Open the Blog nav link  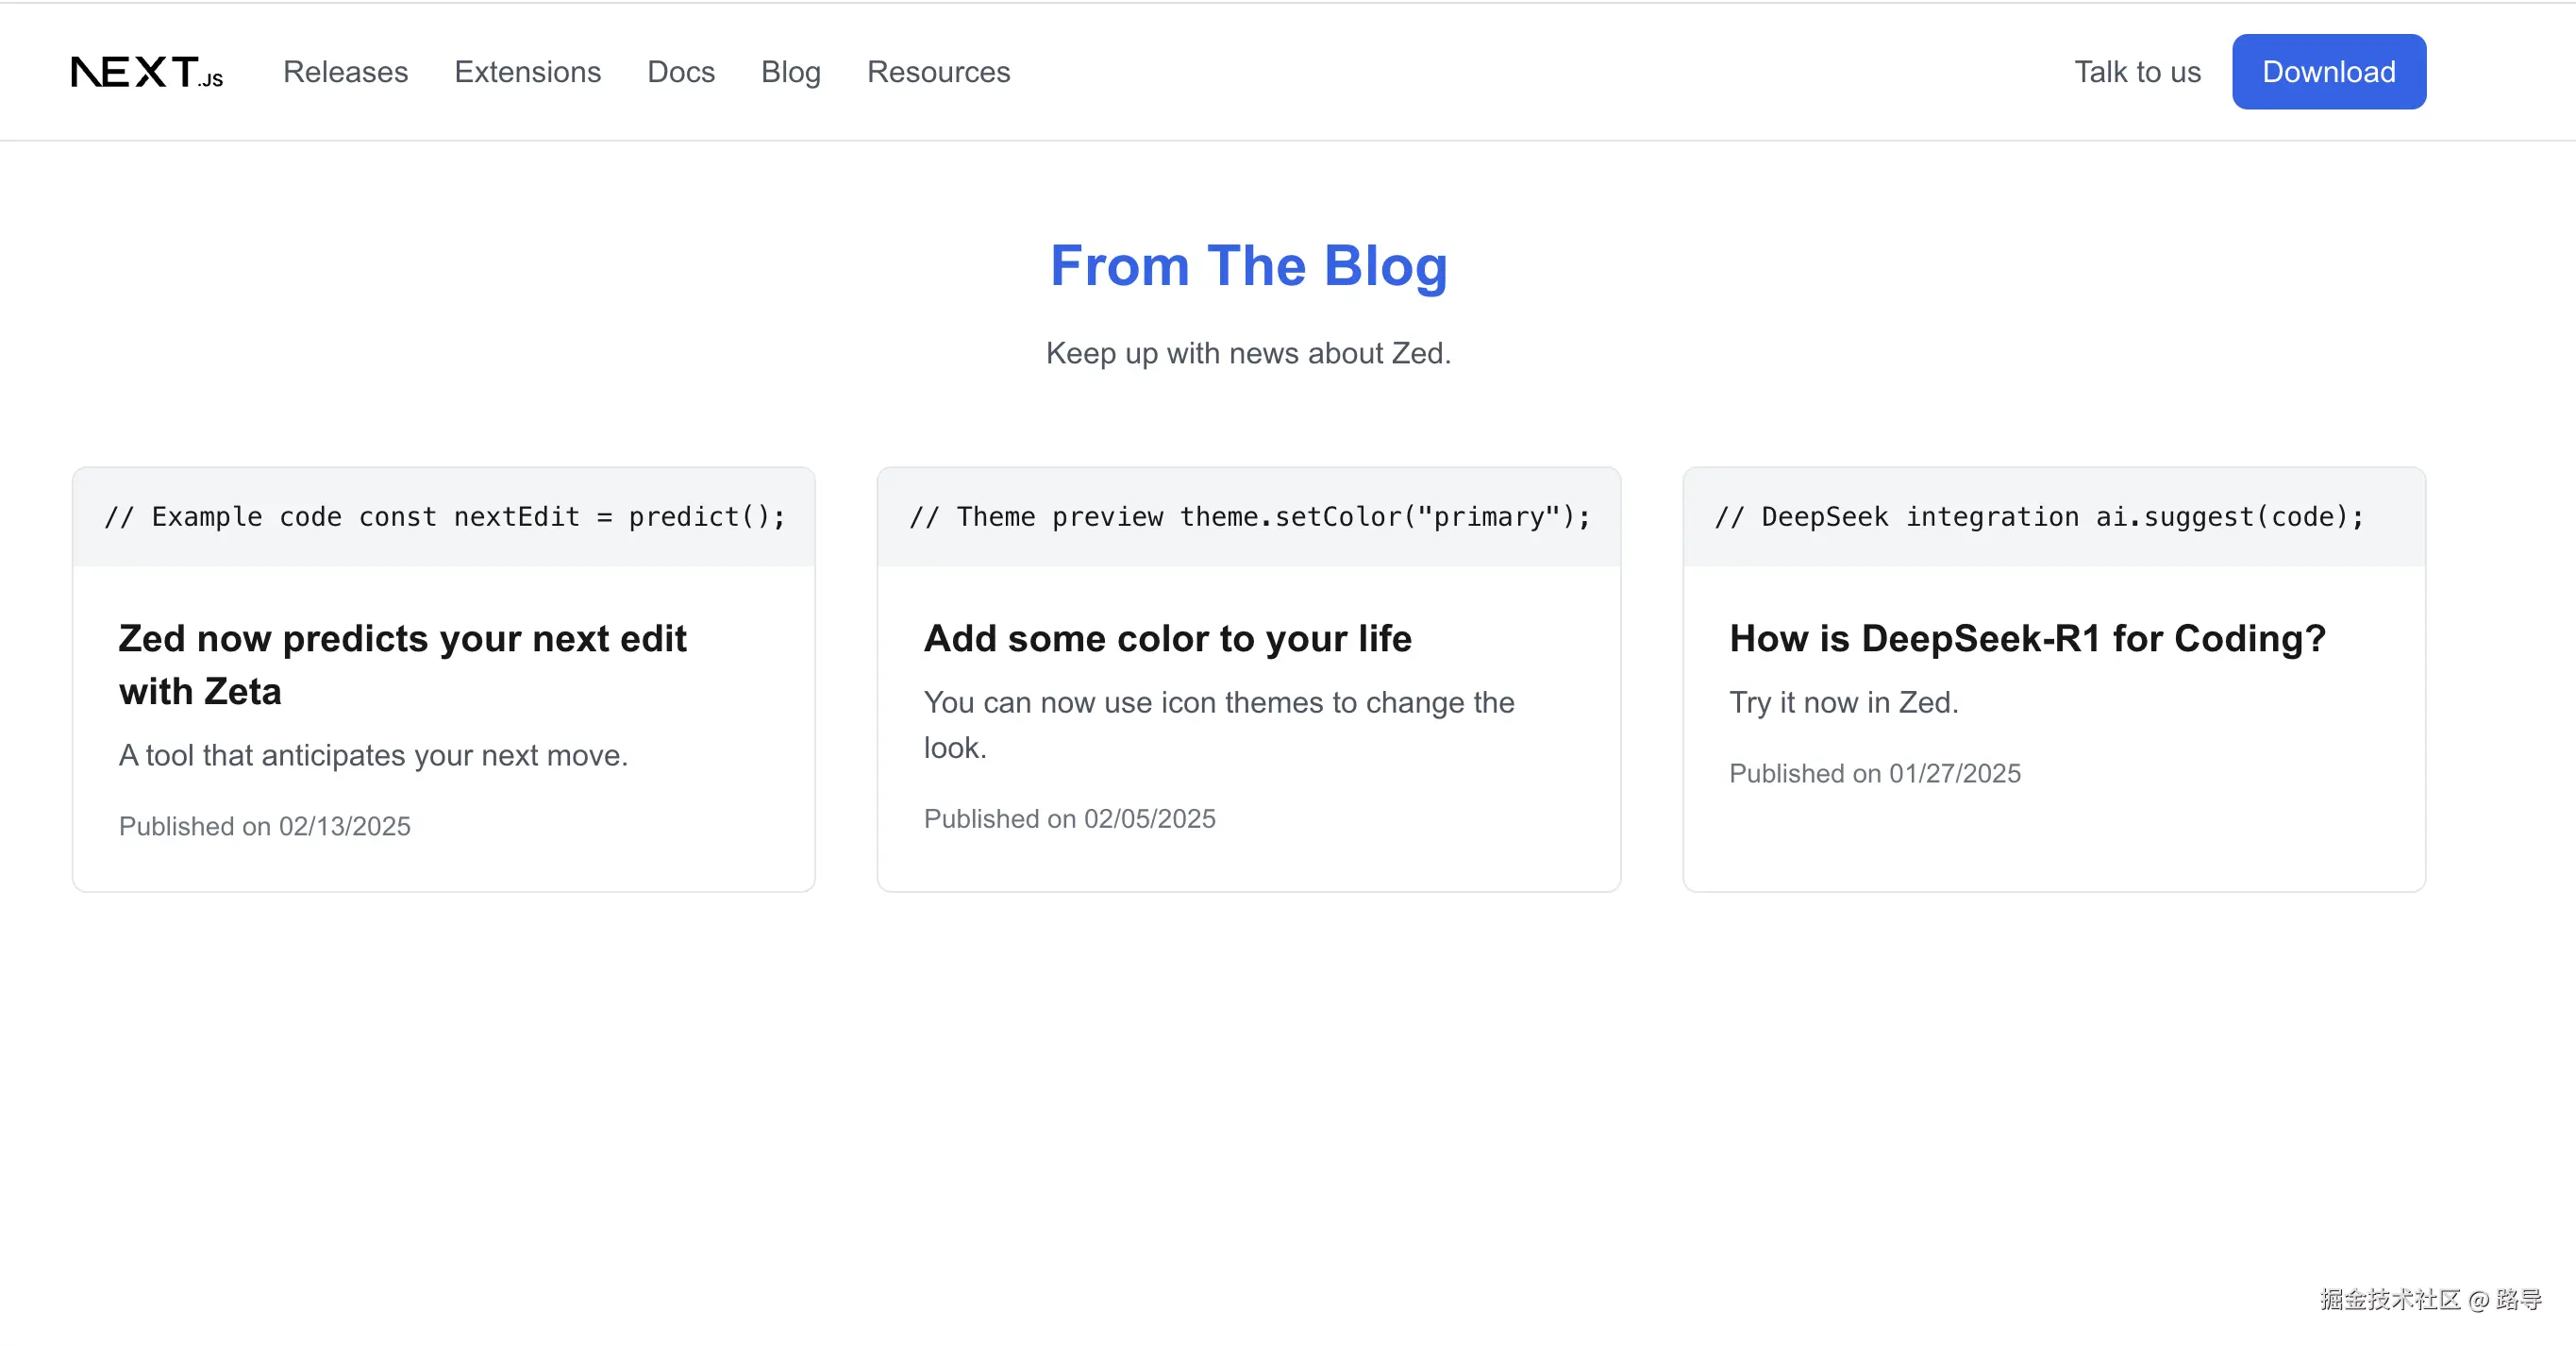(790, 72)
